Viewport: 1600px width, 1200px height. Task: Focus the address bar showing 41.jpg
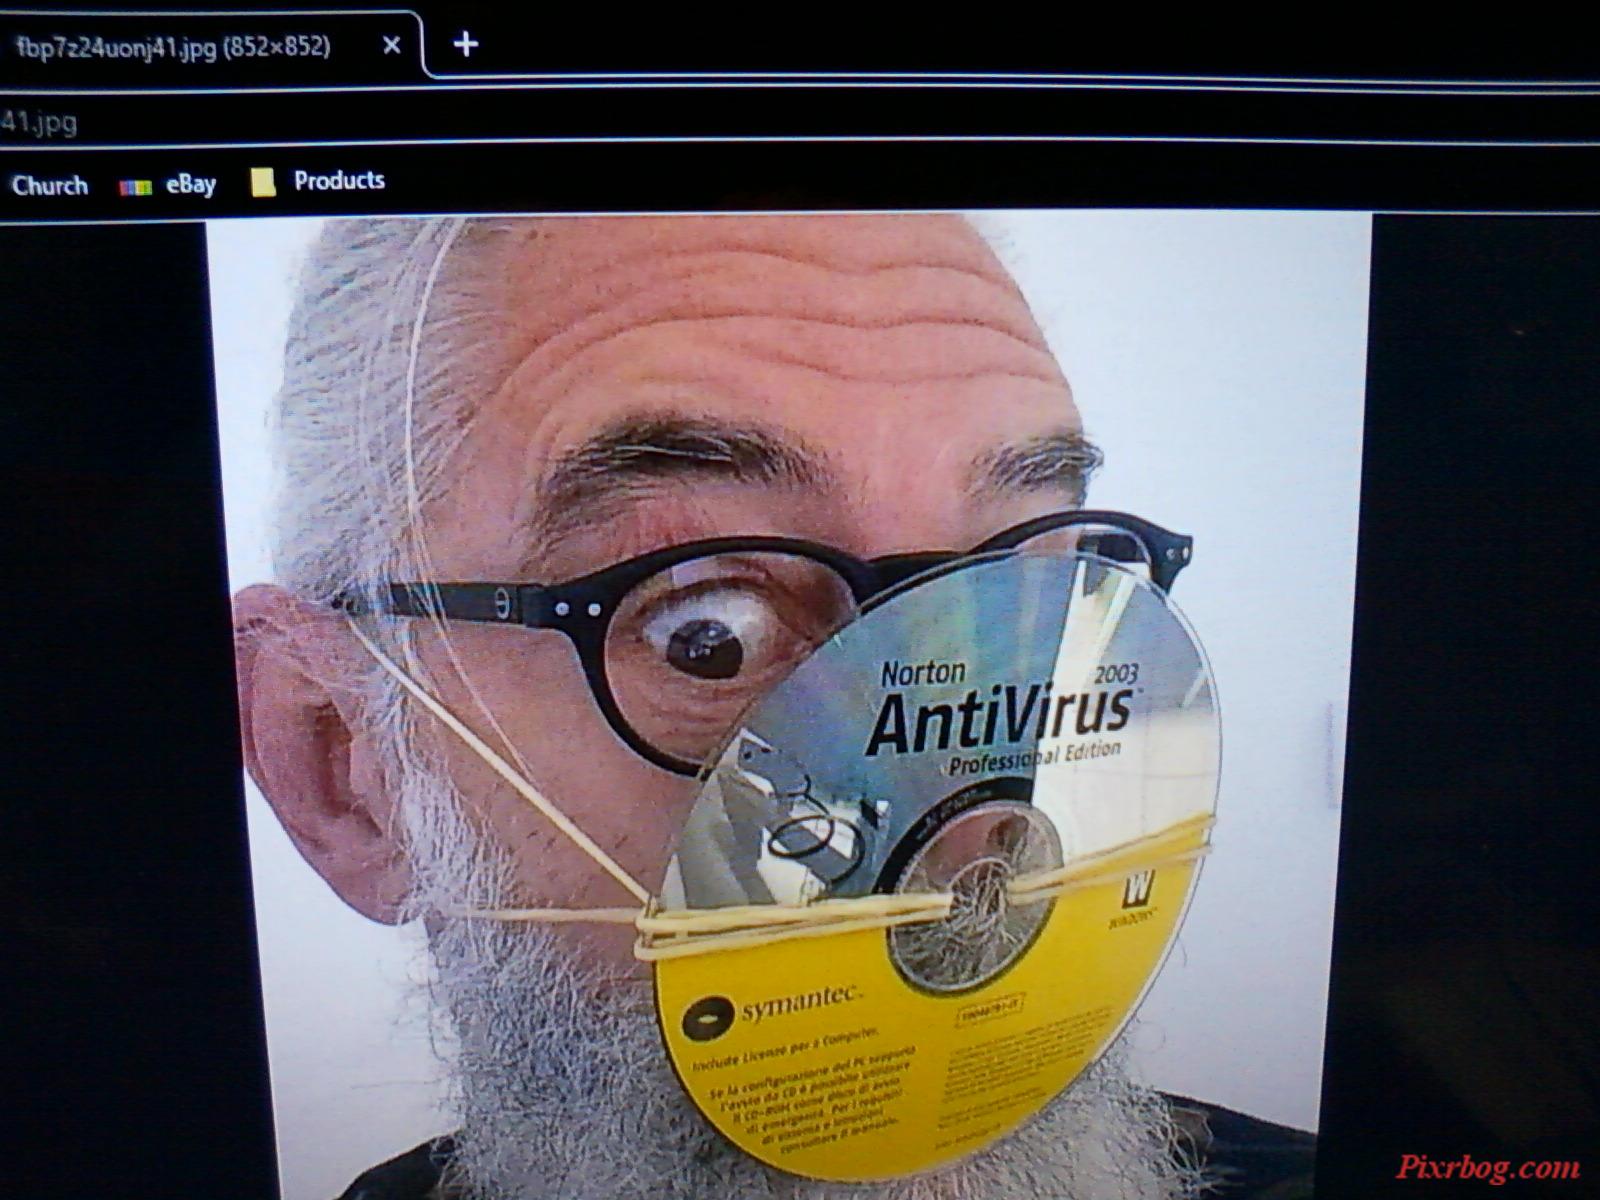(x=800, y=119)
